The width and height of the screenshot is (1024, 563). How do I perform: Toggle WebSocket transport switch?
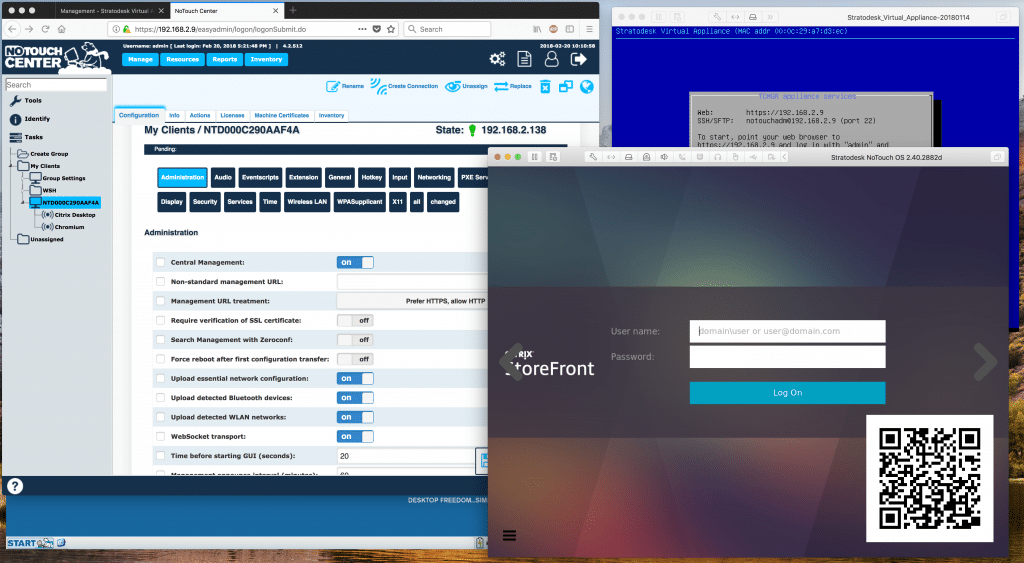coord(355,436)
